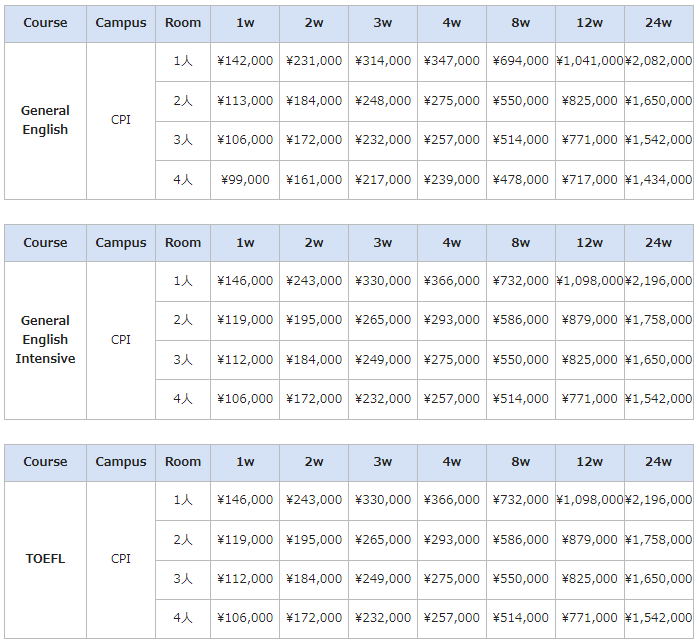The height and width of the screenshot is (644, 698).
Task: Select the ¥99,000 price cell
Action: click(245, 180)
